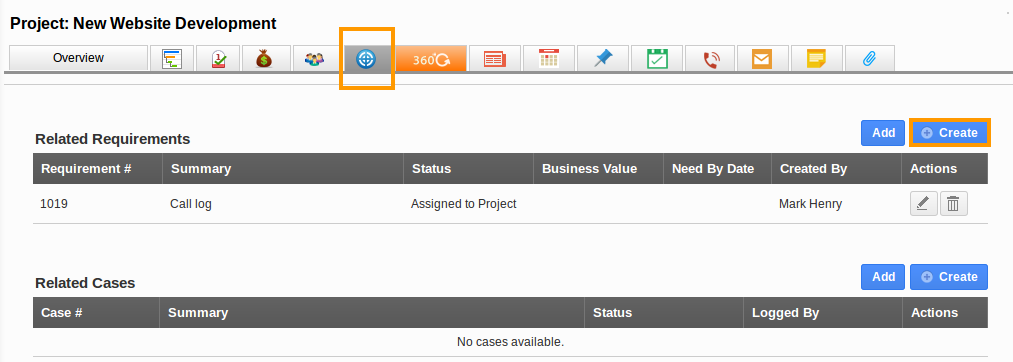The width and height of the screenshot is (1013, 362).
Task: Open the phone calls tab icon
Action: (x=711, y=59)
